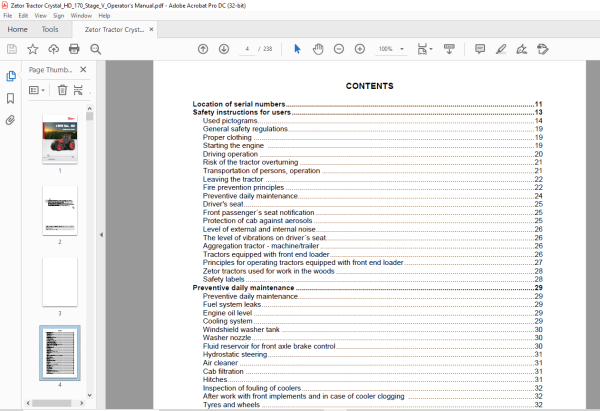Open the Sign menu
Screen dimensions: 600x411
coord(59,16)
